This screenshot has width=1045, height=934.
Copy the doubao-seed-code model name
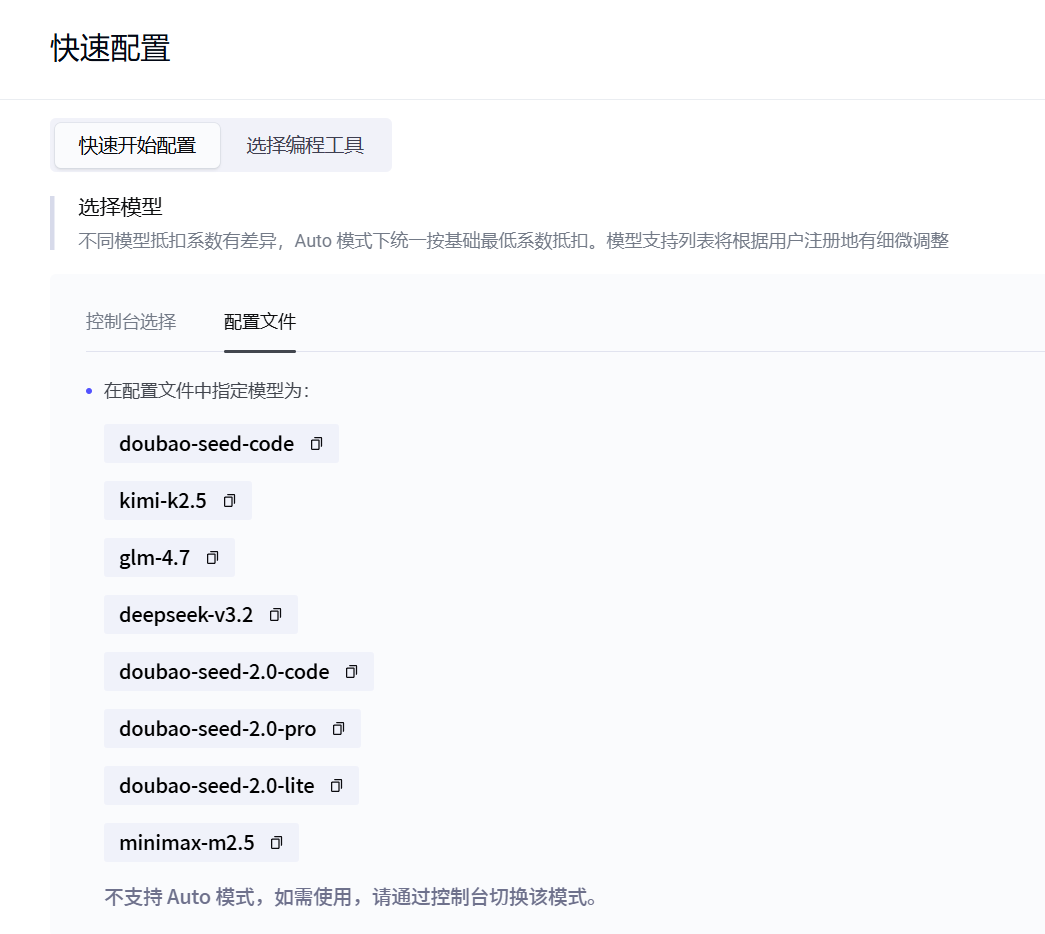[316, 444]
